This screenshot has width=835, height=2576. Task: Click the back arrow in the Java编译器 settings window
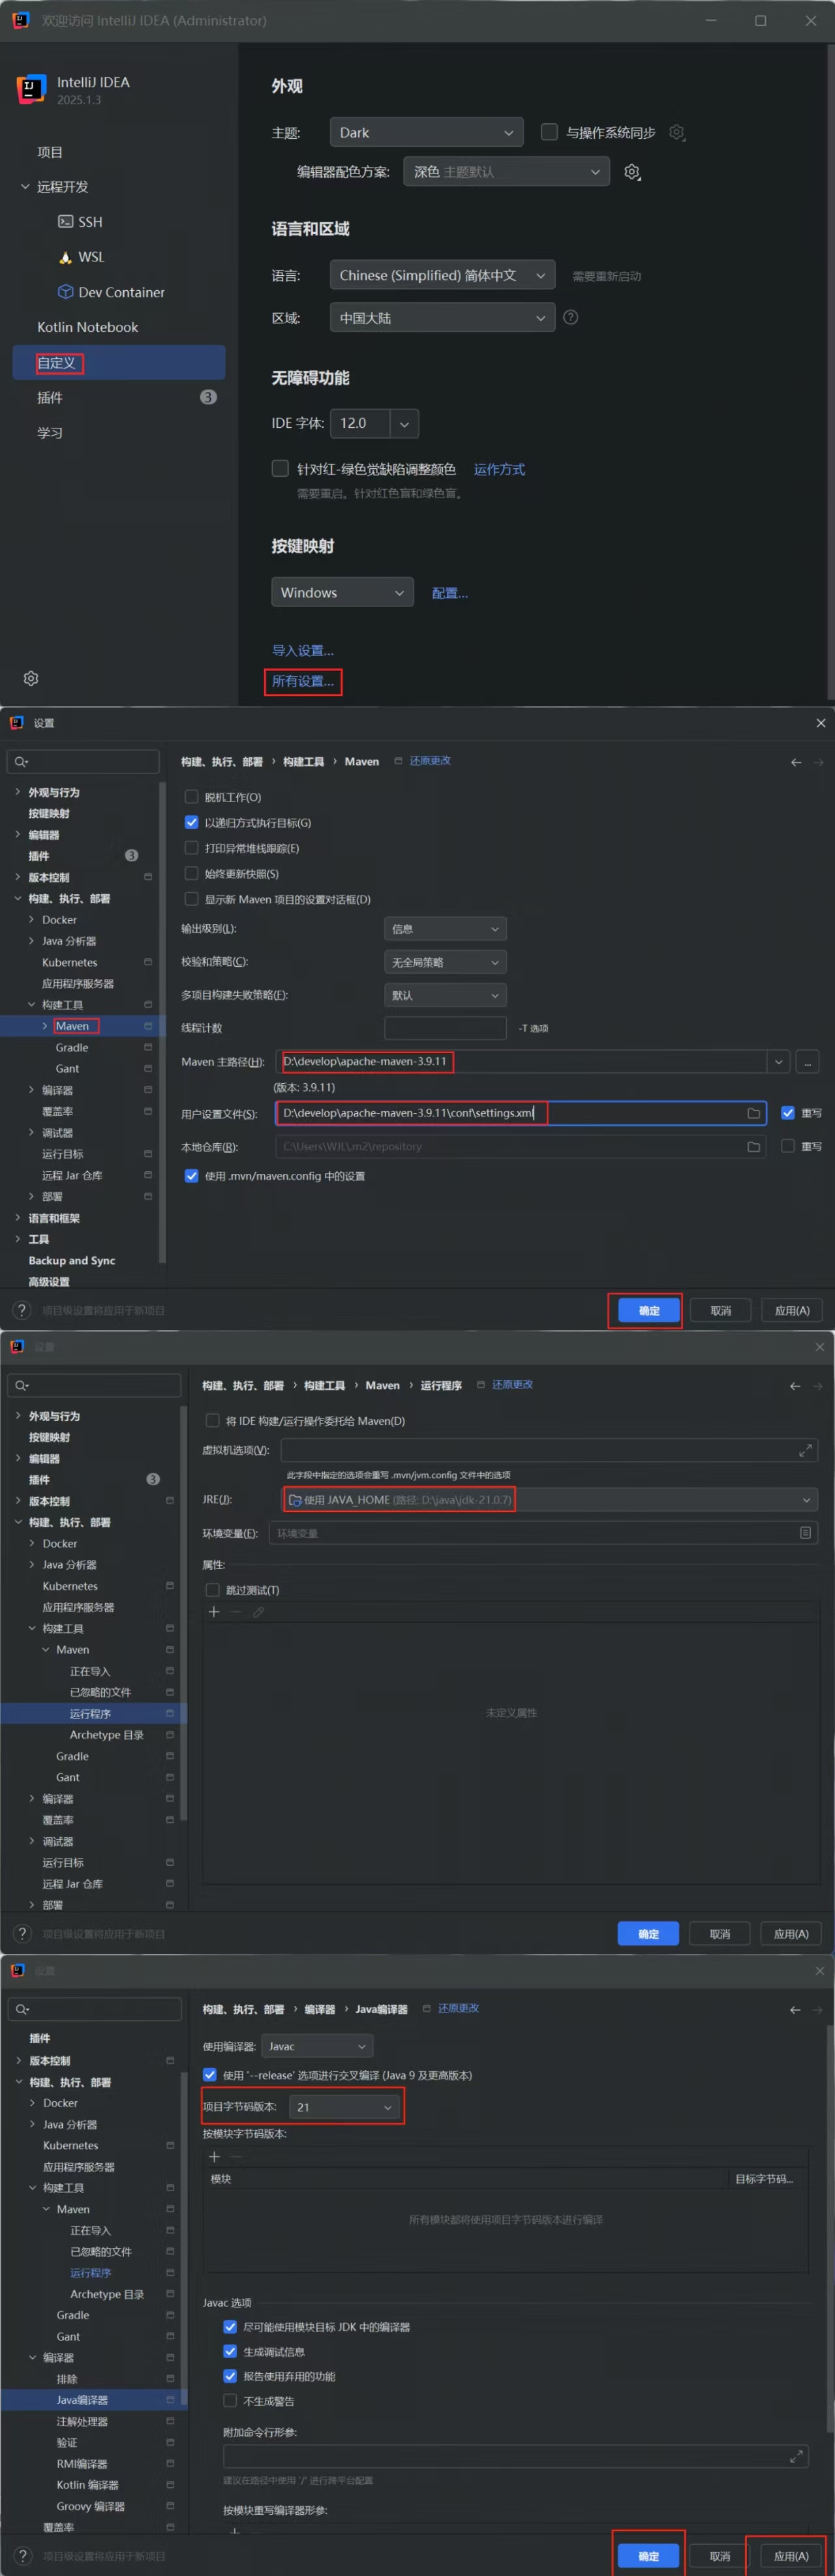795,2010
